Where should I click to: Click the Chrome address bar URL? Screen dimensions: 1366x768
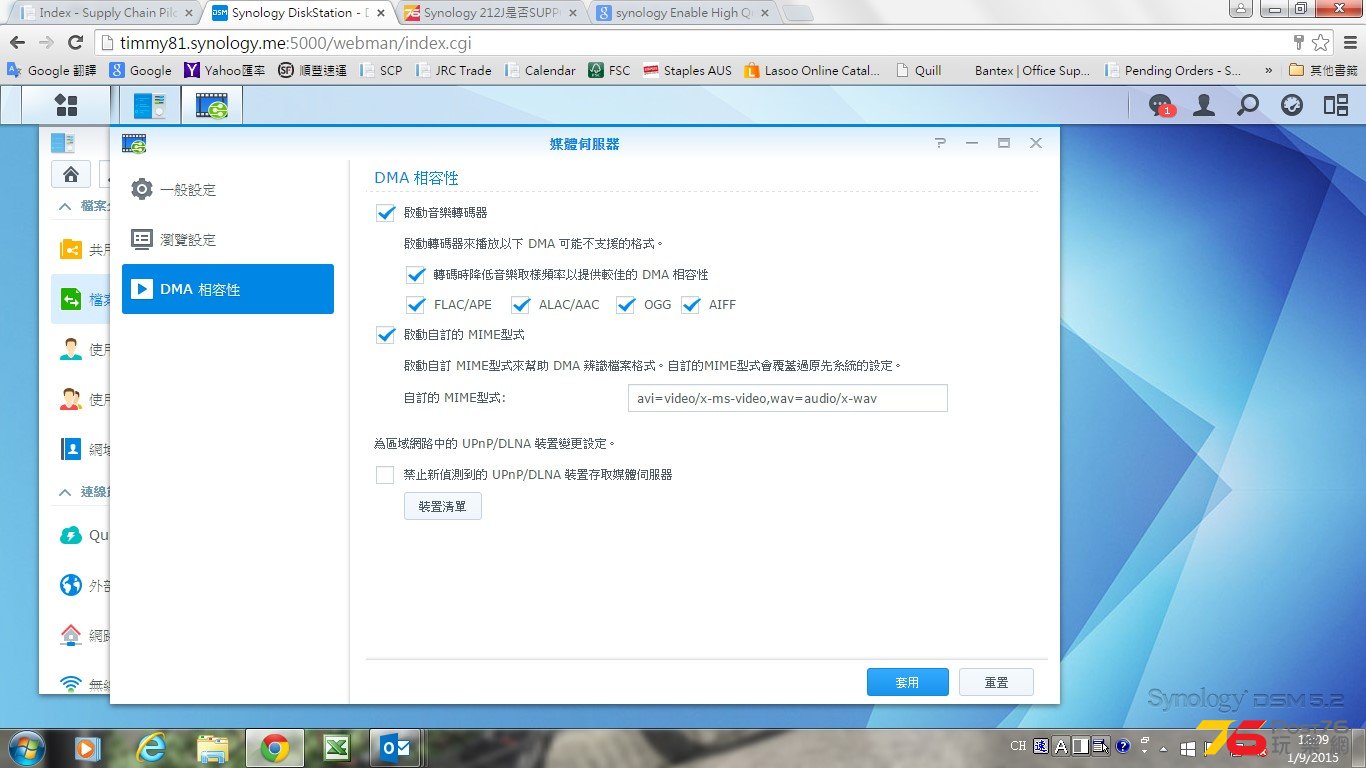pyautogui.click(x=296, y=43)
